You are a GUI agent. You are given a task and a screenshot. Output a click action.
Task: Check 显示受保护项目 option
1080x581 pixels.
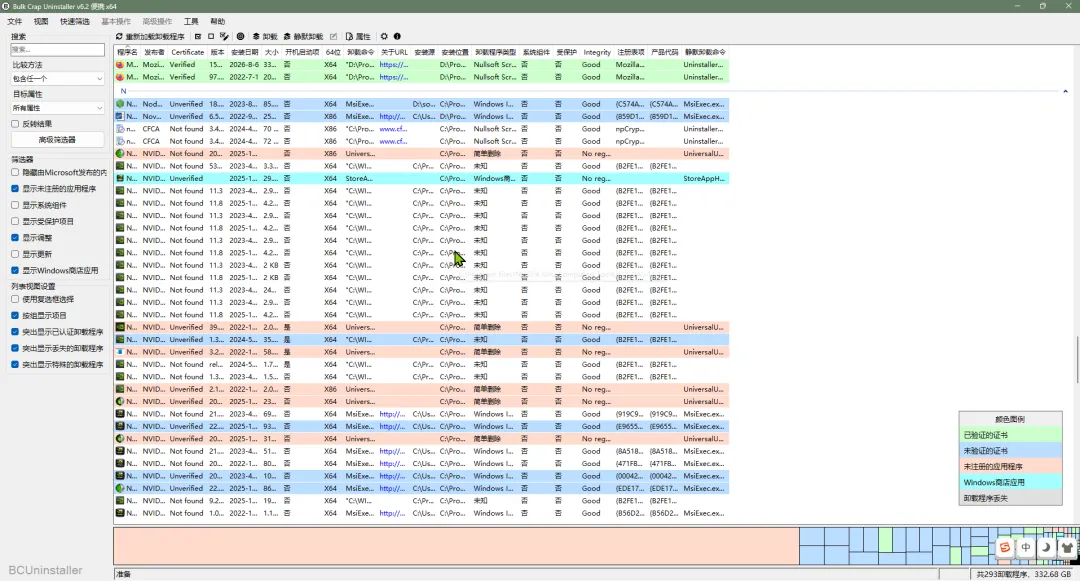coord(15,222)
